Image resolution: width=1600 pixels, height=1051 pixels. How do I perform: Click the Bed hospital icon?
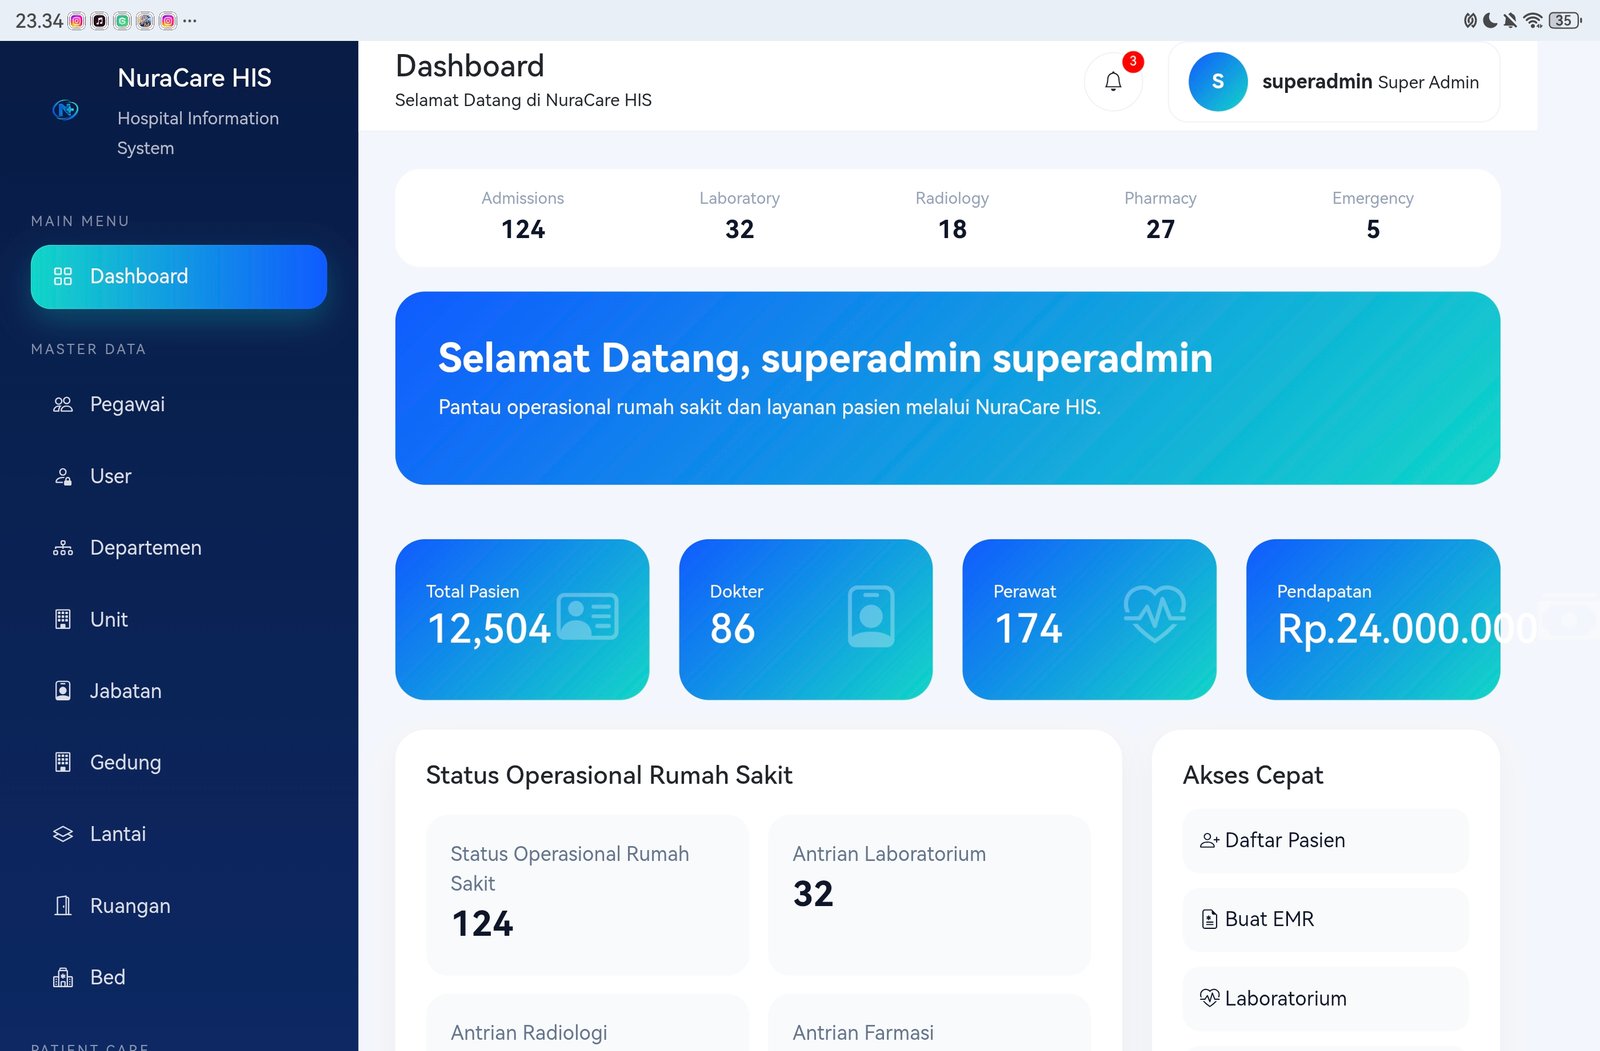click(63, 977)
